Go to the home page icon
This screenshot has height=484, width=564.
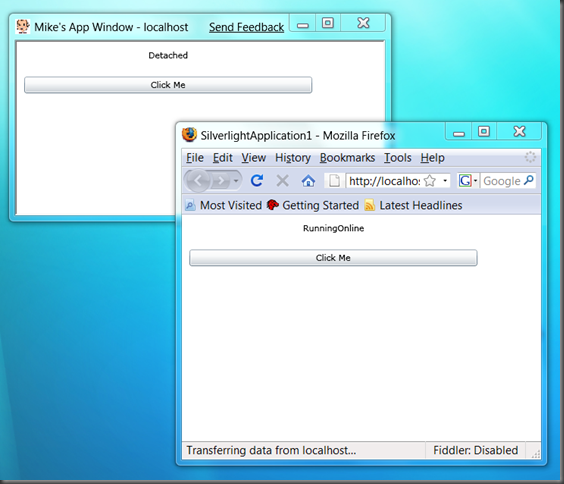308,181
